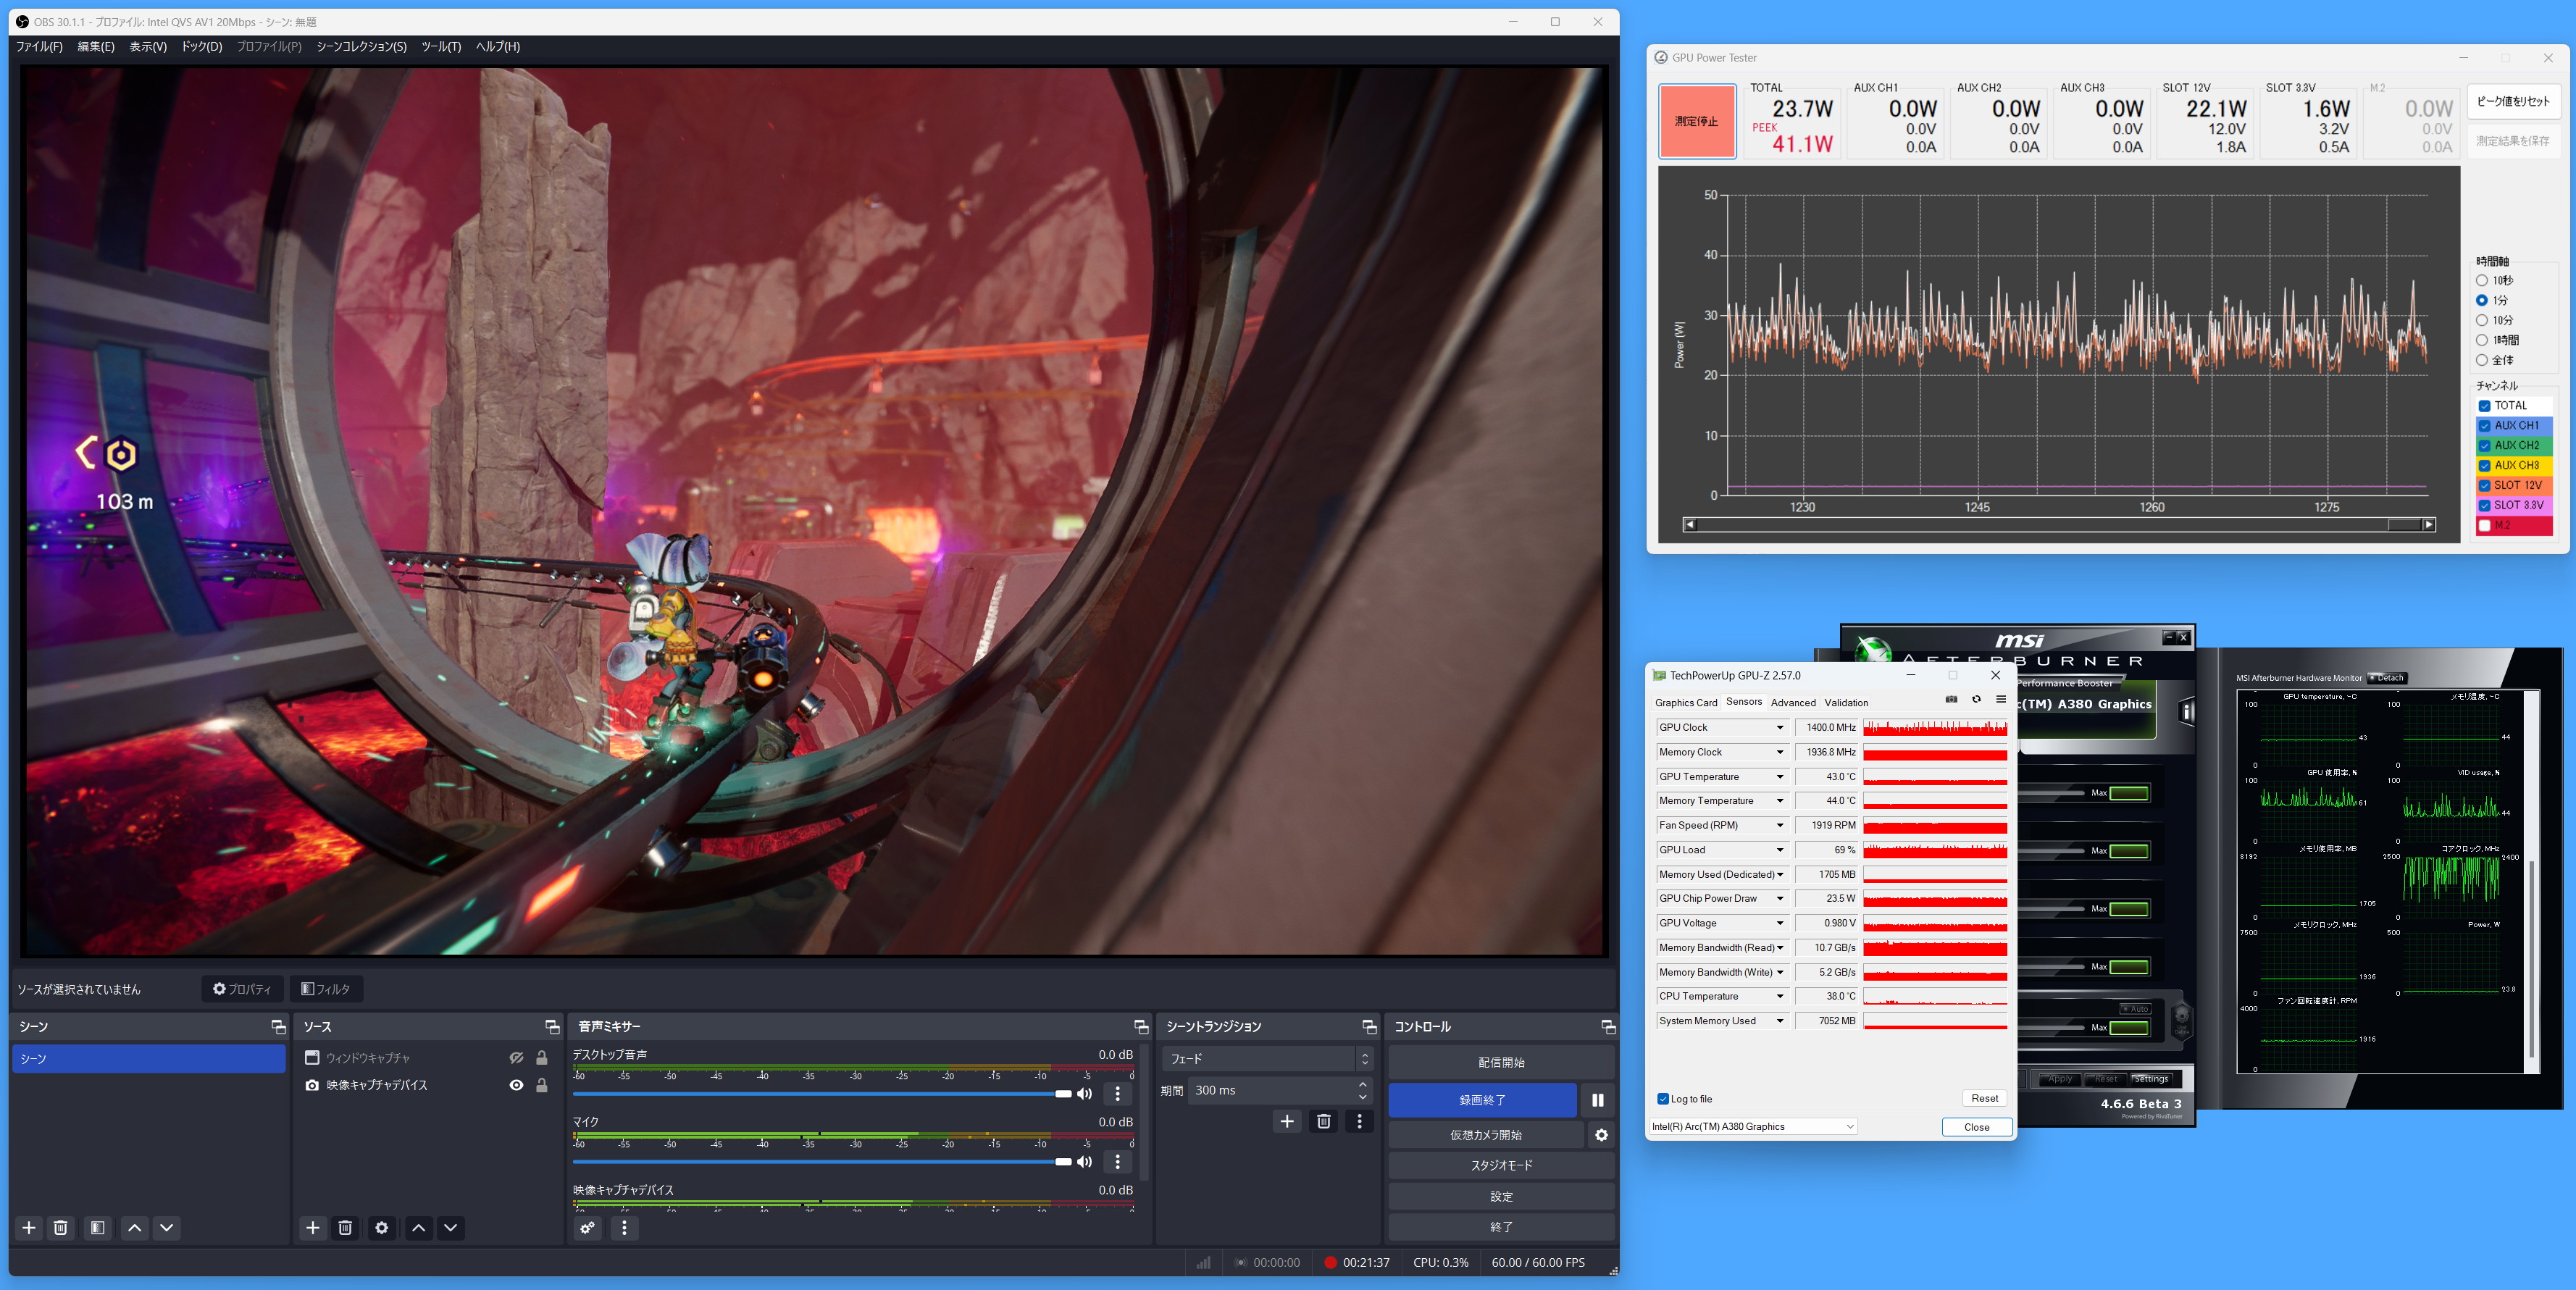Take a screenshot with GPU-Z camera icon
The height and width of the screenshot is (1290, 2576).
[1951, 700]
